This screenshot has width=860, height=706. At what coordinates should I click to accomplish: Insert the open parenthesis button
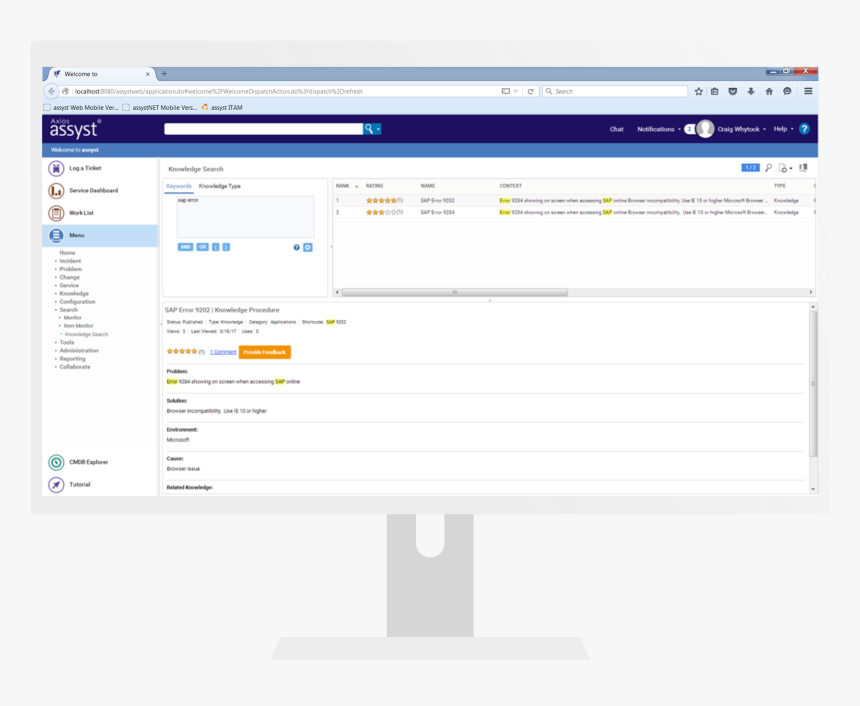pos(216,247)
